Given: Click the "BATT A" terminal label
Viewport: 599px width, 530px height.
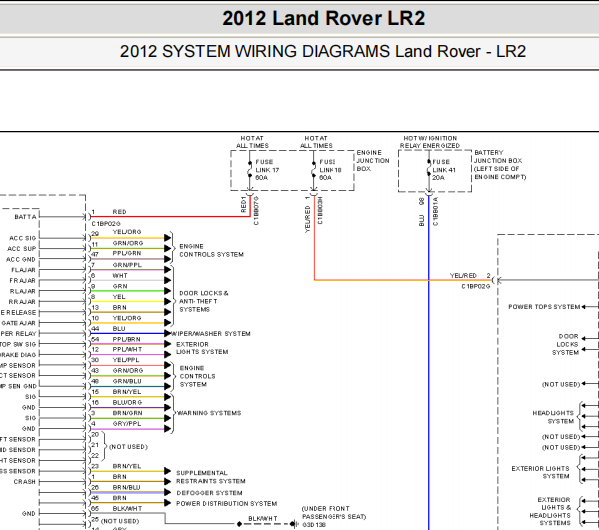Looking at the screenshot, I should point(25,217).
